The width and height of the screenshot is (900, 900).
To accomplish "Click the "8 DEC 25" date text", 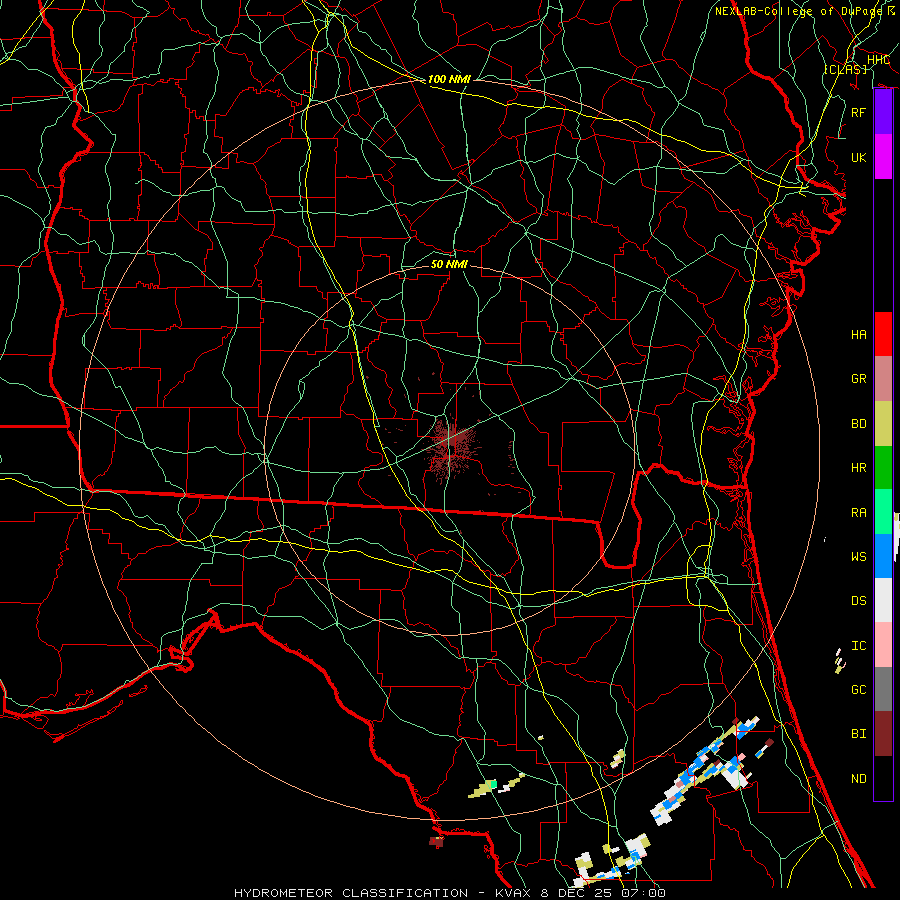I will [575, 893].
